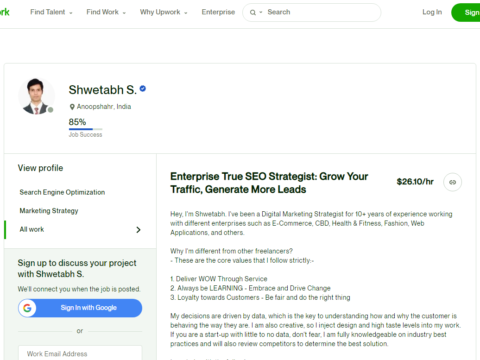The width and height of the screenshot is (480, 360).
Task: Click the blue verified badge icon
Action: pyautogui.click(x=143, y=89)
